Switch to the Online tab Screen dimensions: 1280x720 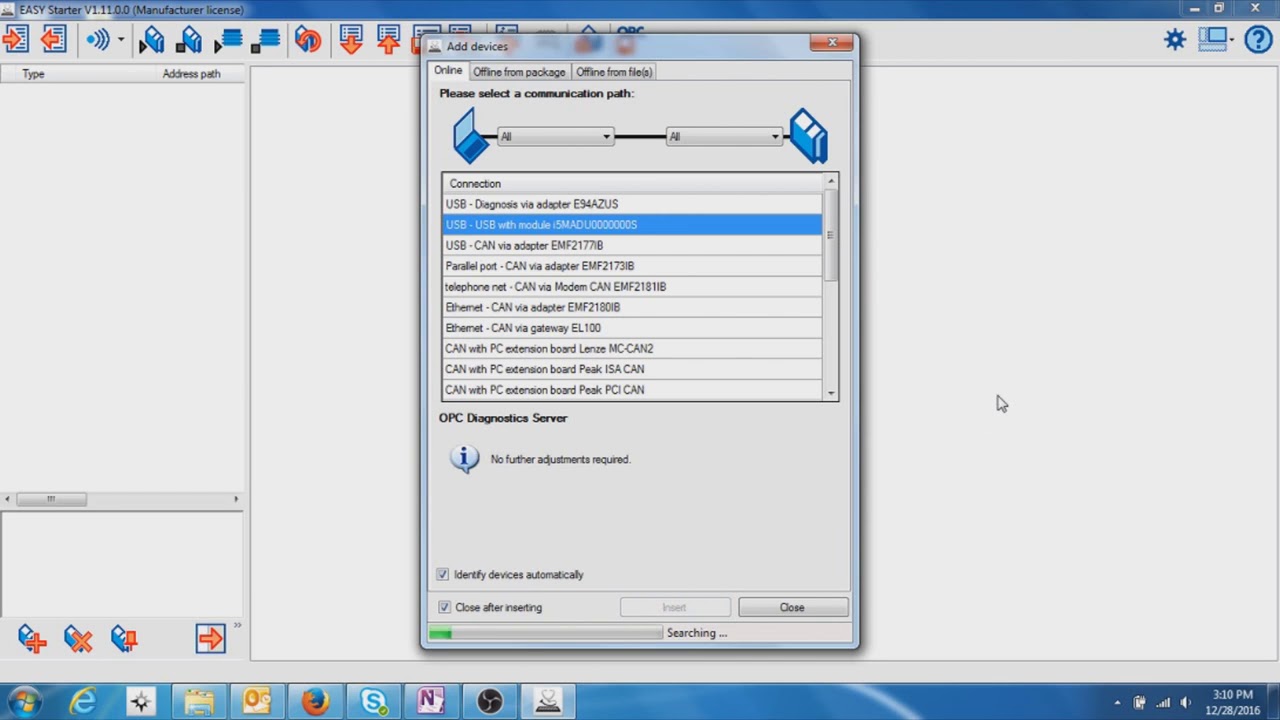[448, 71]
